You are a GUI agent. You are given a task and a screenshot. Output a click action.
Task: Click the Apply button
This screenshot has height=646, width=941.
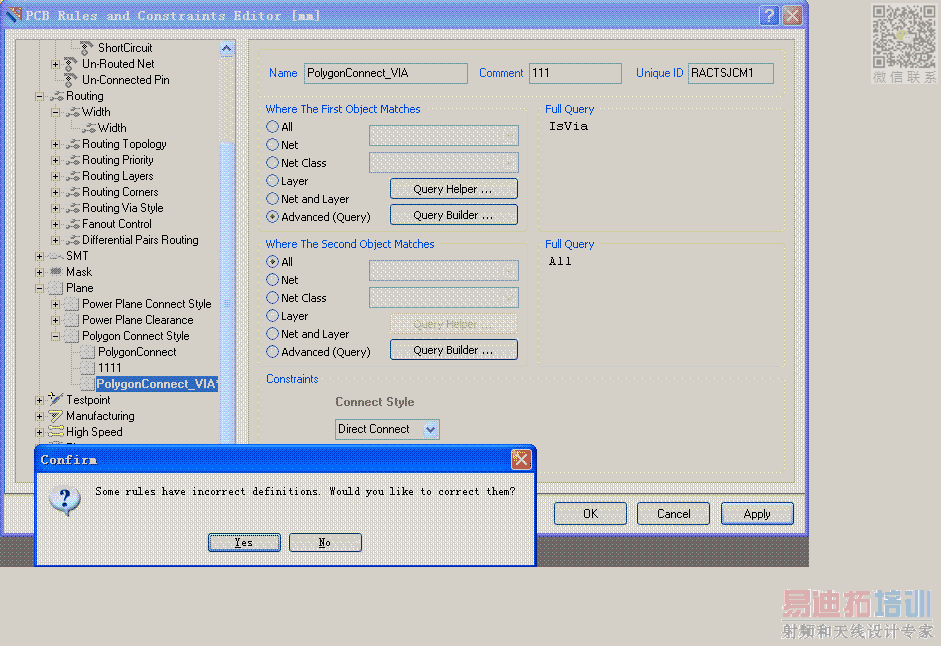[757, 513]
